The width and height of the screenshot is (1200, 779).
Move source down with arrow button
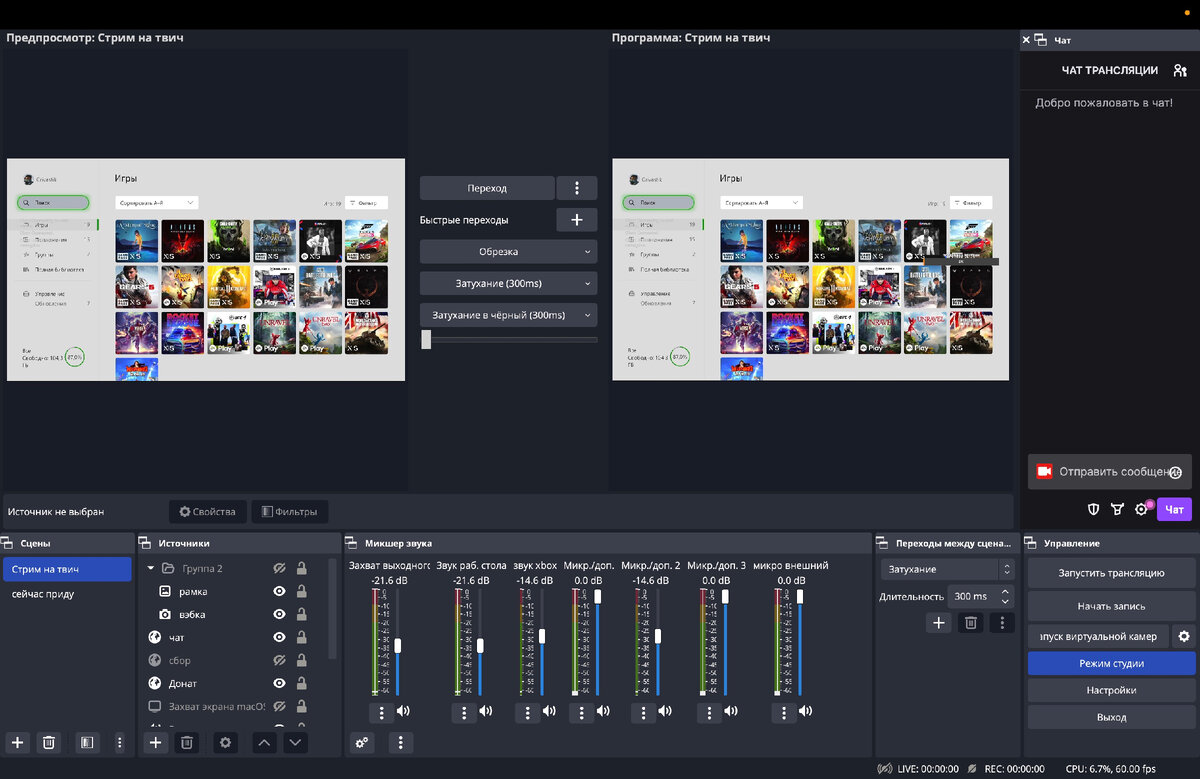pos(295,742)
